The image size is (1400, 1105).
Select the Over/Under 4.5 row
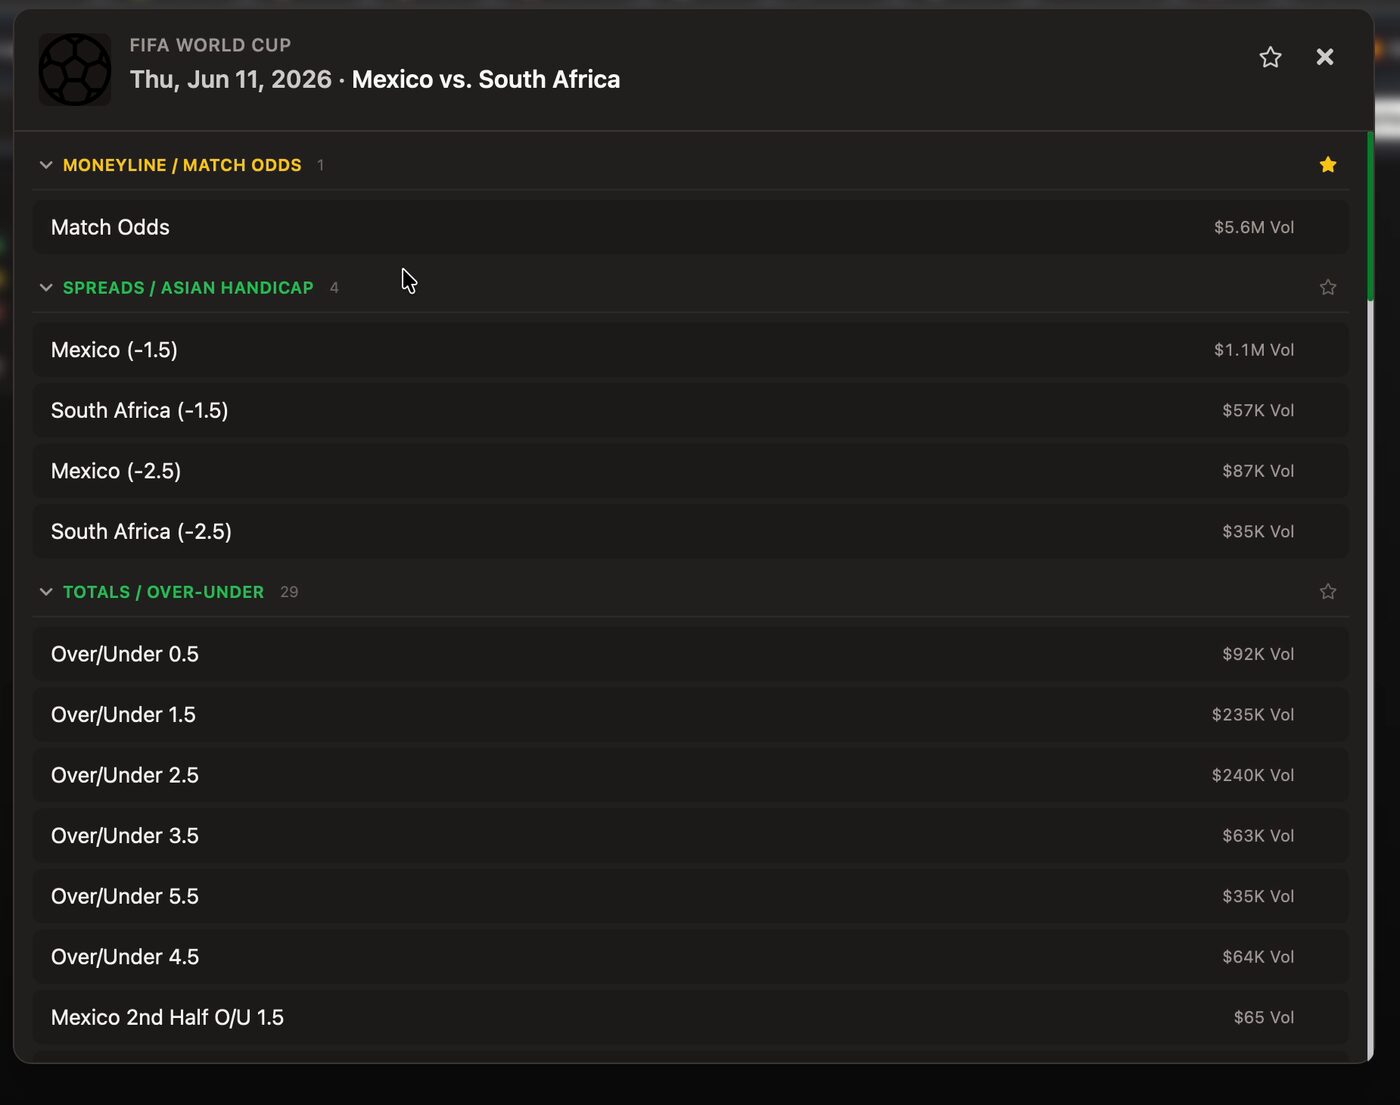tap(691, 957)
